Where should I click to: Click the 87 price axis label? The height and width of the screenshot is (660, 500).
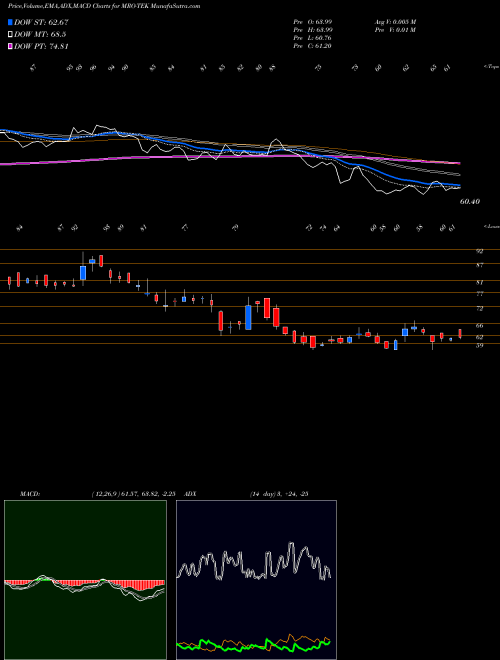[x=479, y=265]
